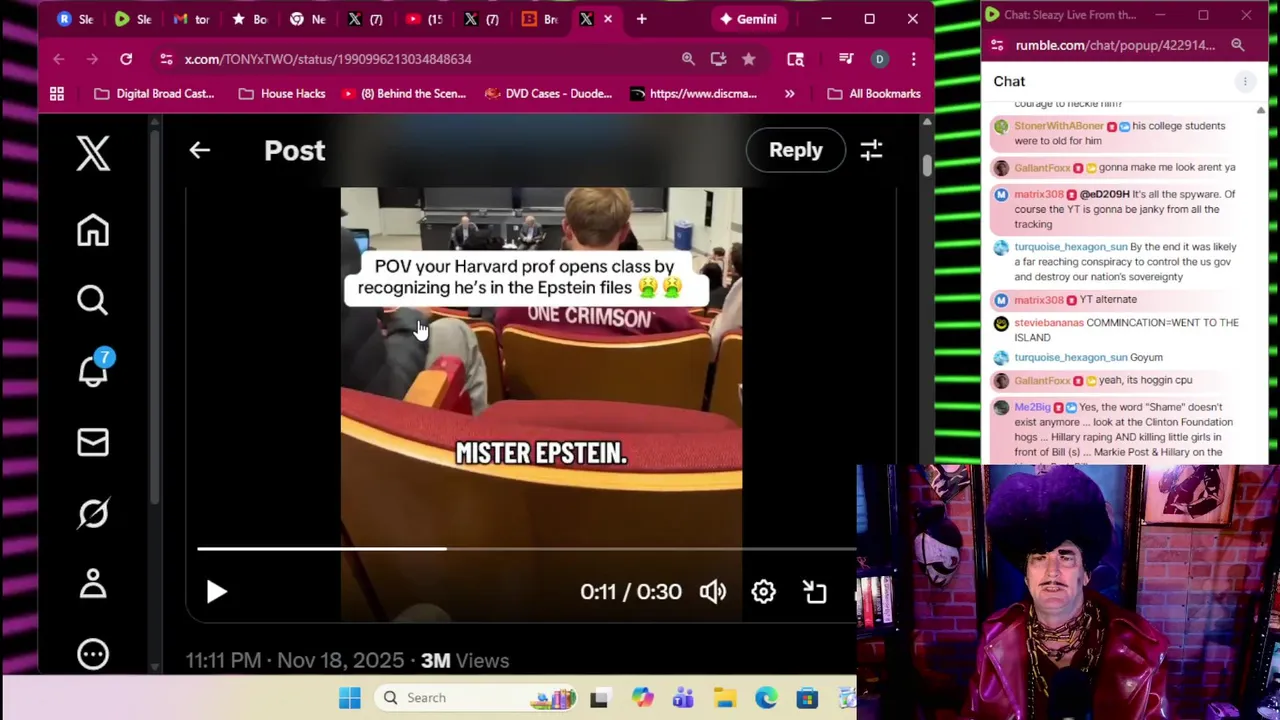The height and width of the screenshot is (720, 1280).
Task: Open discmakers bookmark link
Action: tap(694, 94)
